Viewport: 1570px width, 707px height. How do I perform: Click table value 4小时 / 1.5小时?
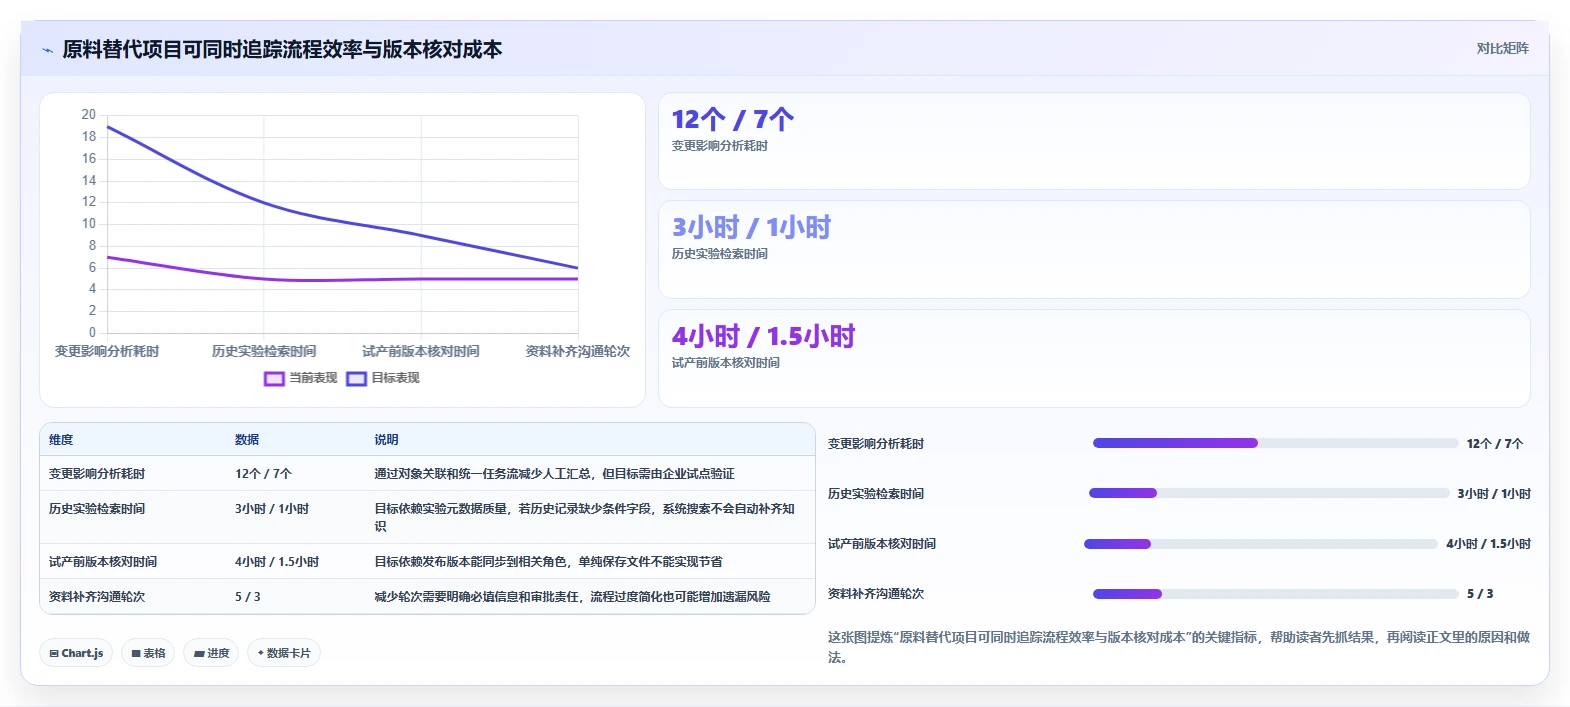coord(277,562)
